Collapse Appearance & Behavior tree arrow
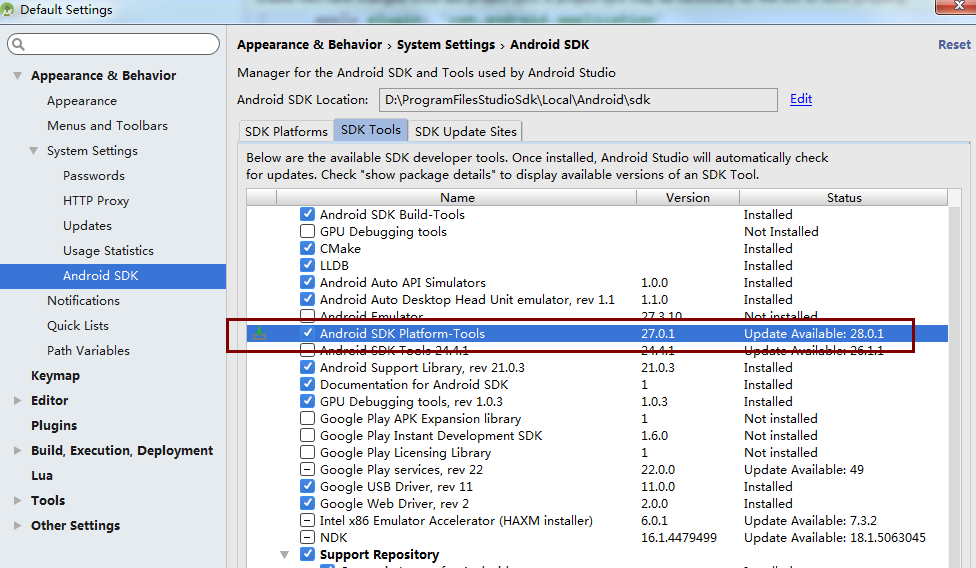This screenshot has height=568, width=976. (x=17, y=76)
